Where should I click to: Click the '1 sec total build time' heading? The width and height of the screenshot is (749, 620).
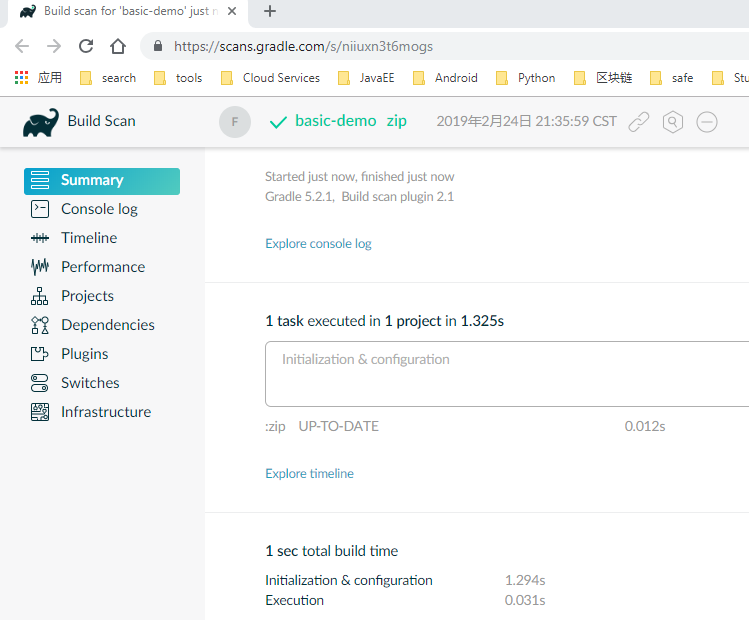click(x=332, y=551)
